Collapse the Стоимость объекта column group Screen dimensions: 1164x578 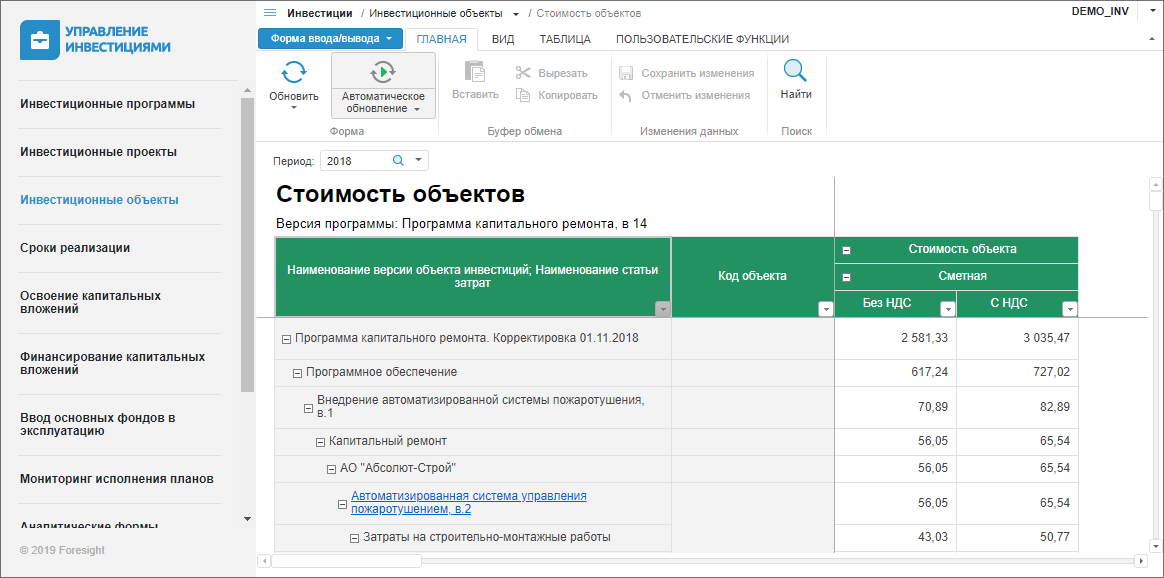(x=846, y=251)
